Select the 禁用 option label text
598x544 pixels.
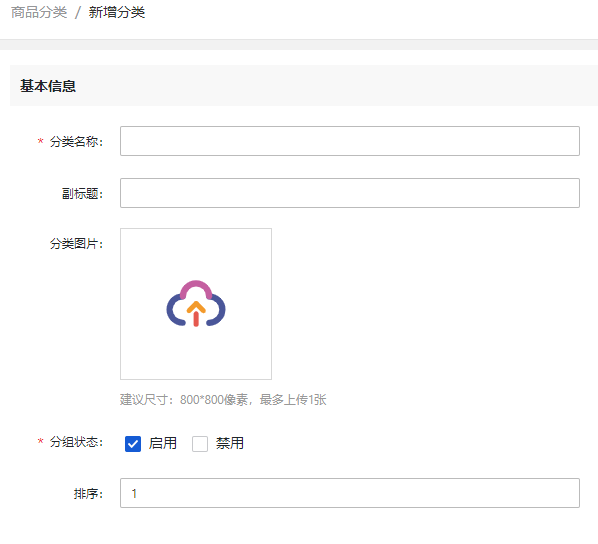(230, 443)
